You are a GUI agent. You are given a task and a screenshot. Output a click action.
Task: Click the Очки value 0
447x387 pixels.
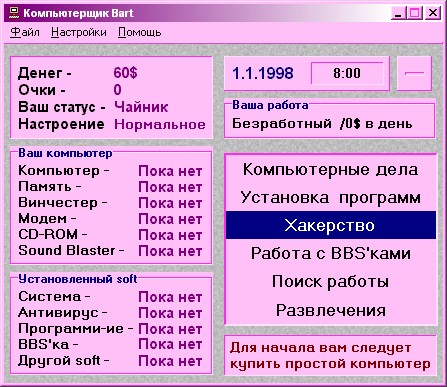[117, 90]
